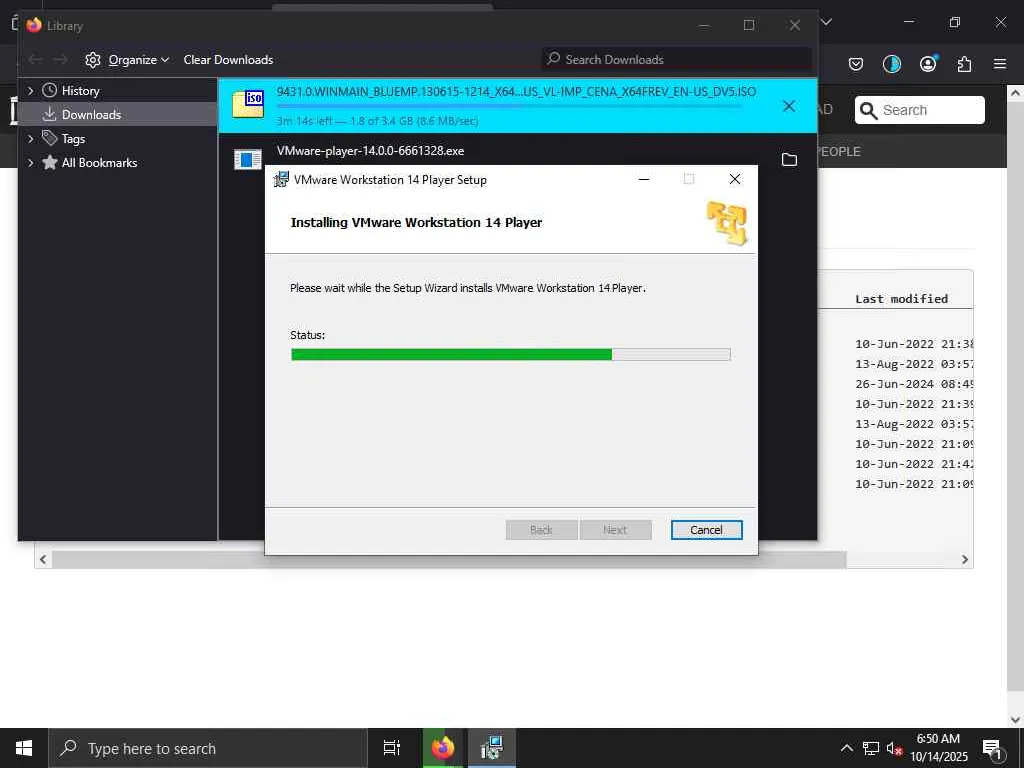
Task: Open Firefox Pocket save icon
Action: click(856, 63)
